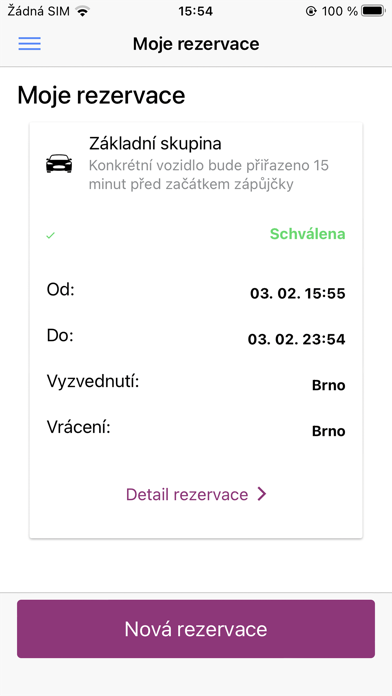This screenshot has height=696, width=392.
Task: Tap the vehicle assignment description text
Action: [x=209, y=174]
